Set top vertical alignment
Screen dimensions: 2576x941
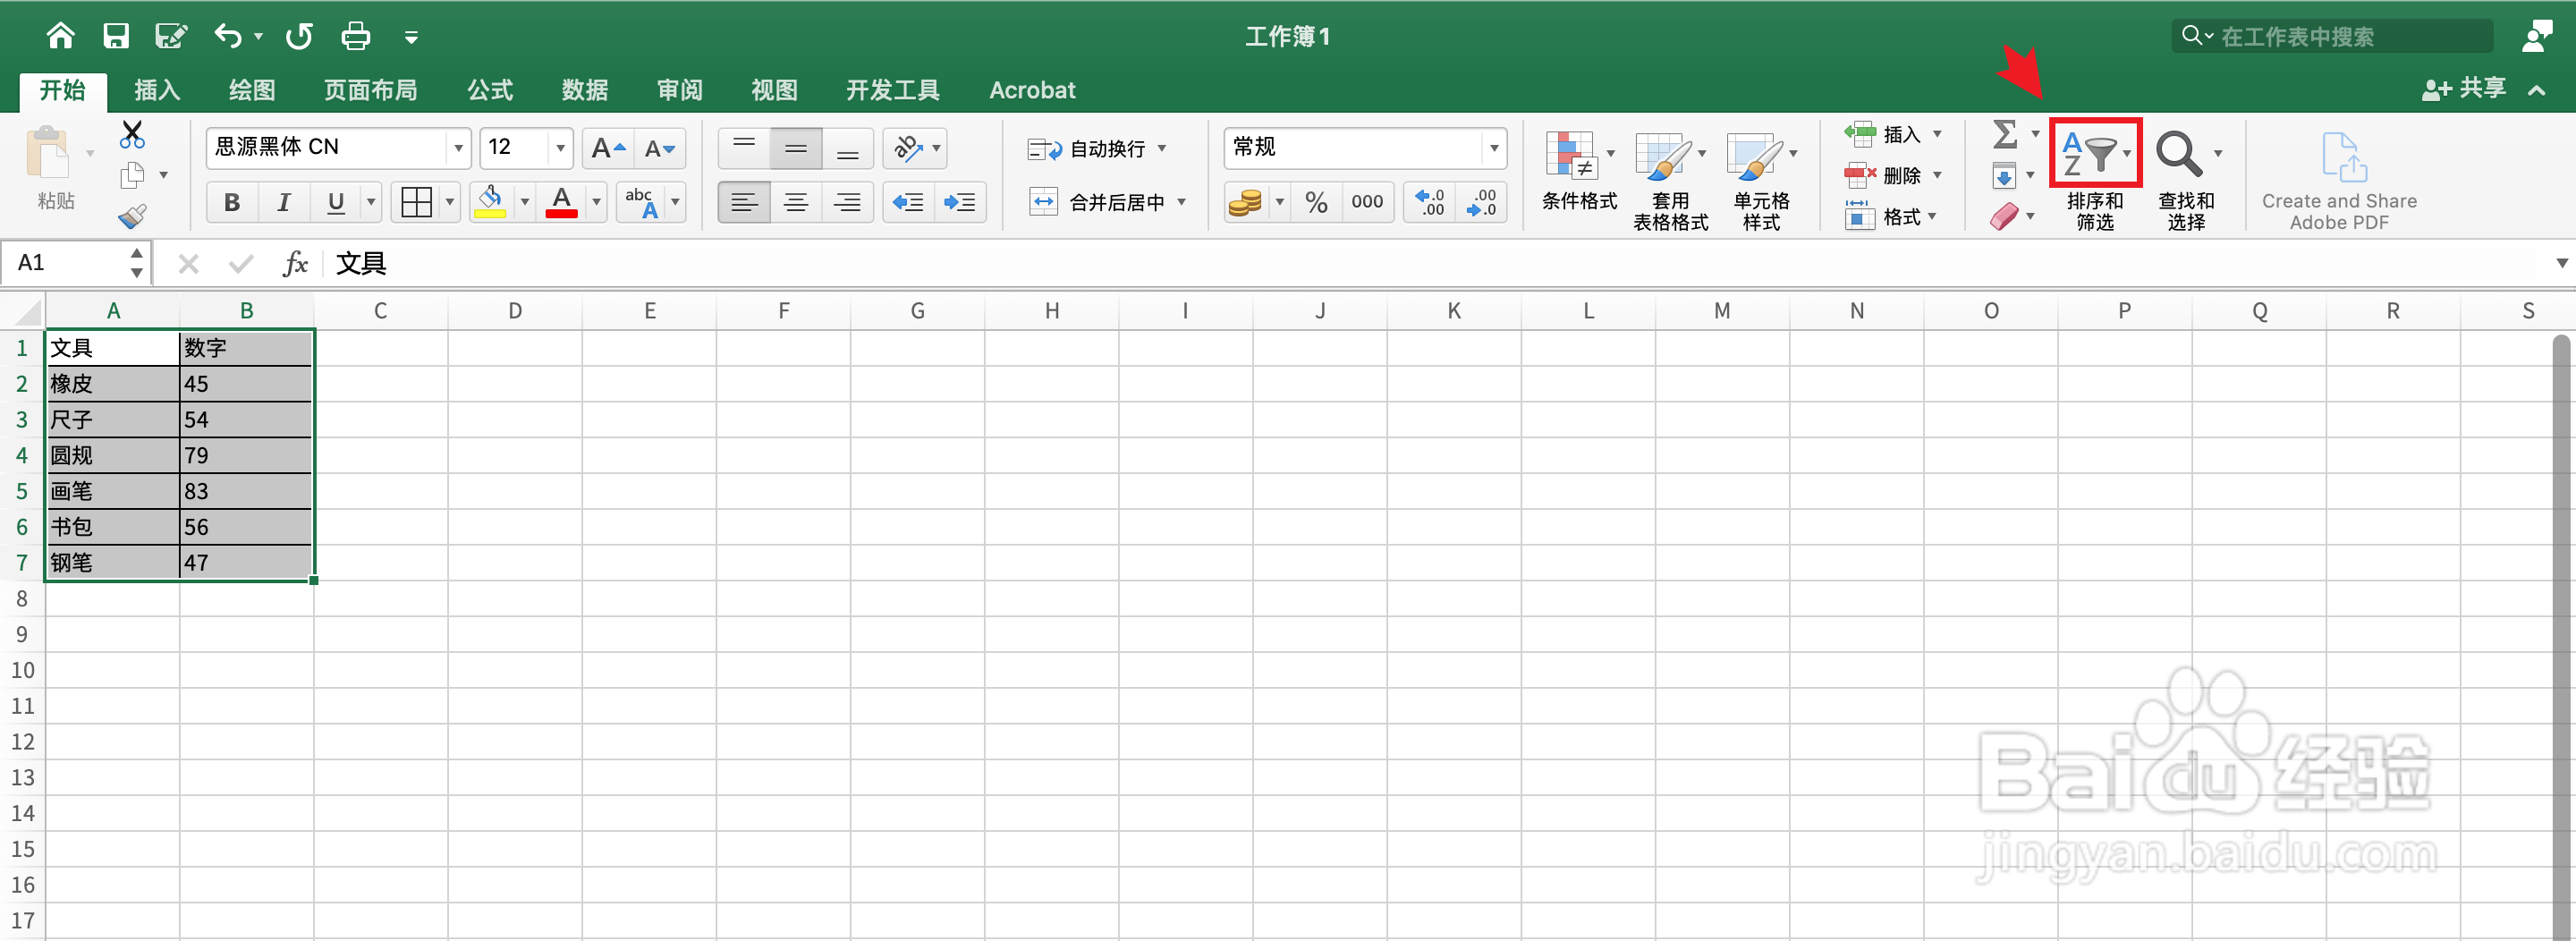coord(744,148)
